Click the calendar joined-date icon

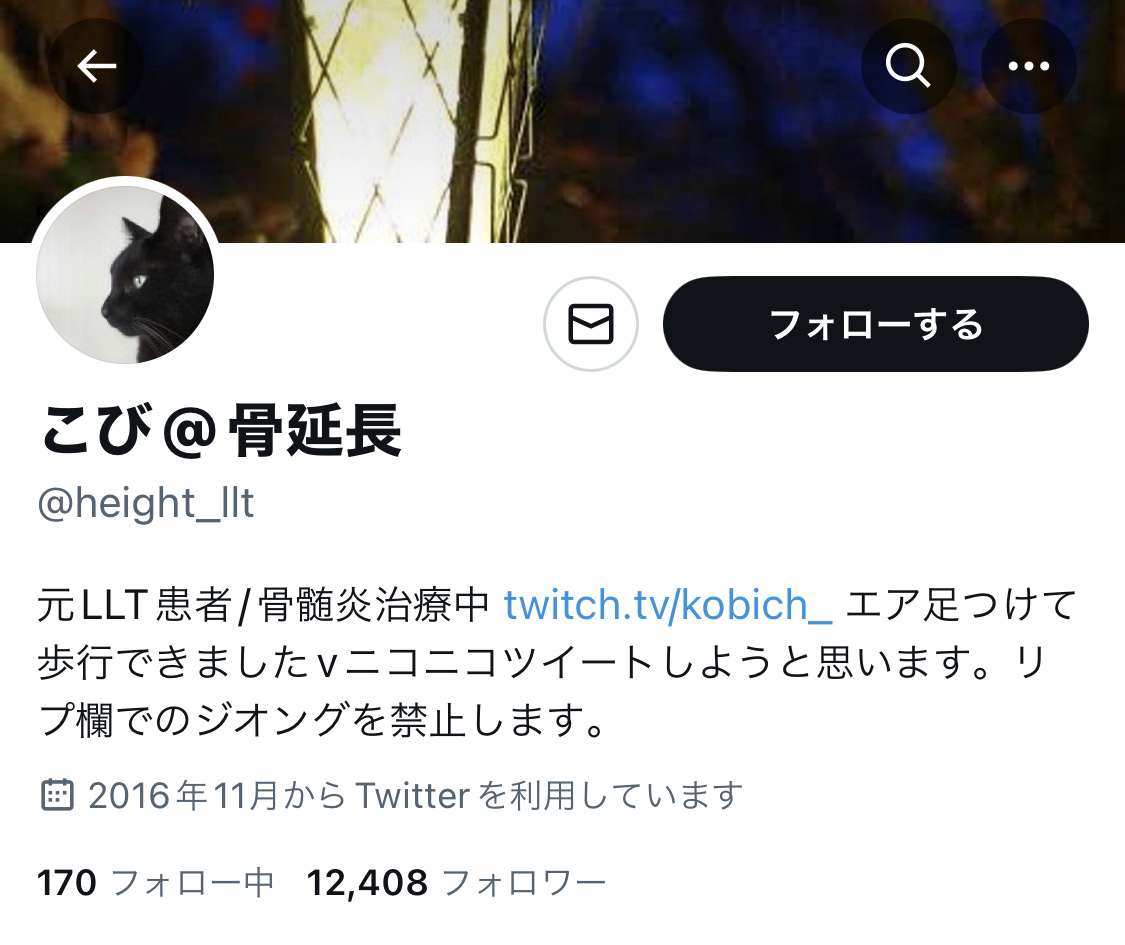click(x=57, y=795)
